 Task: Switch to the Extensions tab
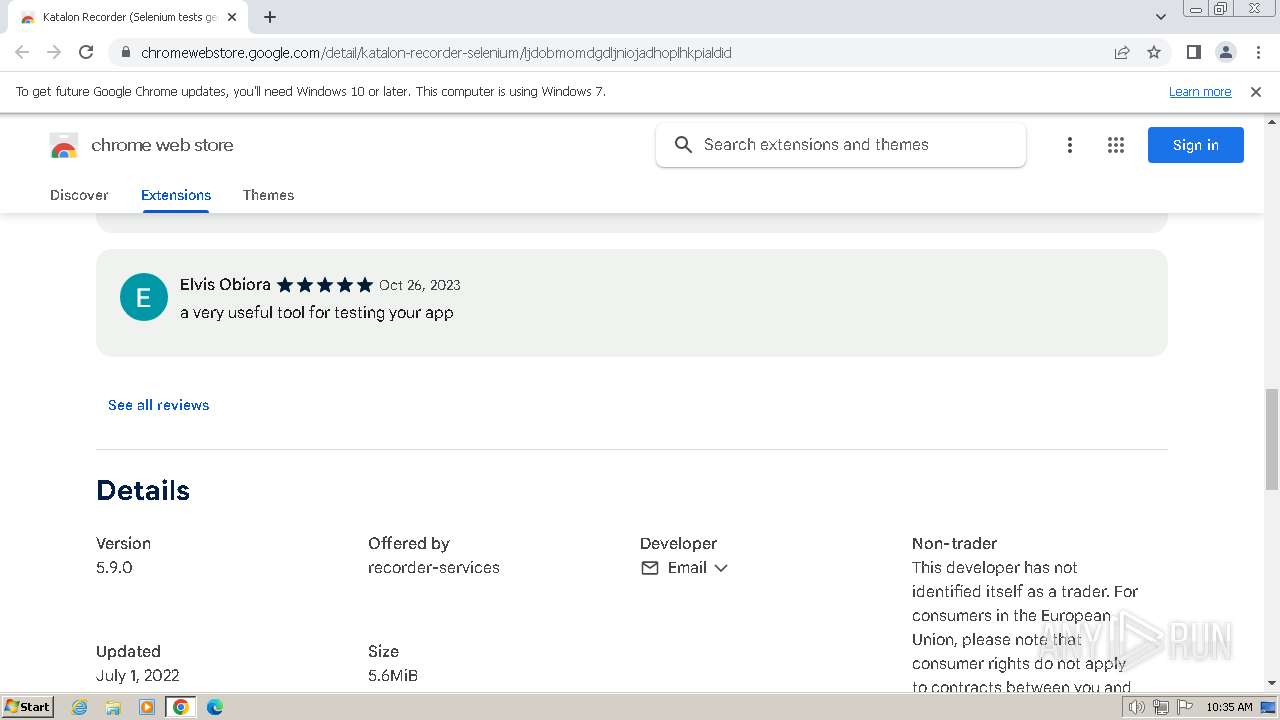[x=176, y=195]
